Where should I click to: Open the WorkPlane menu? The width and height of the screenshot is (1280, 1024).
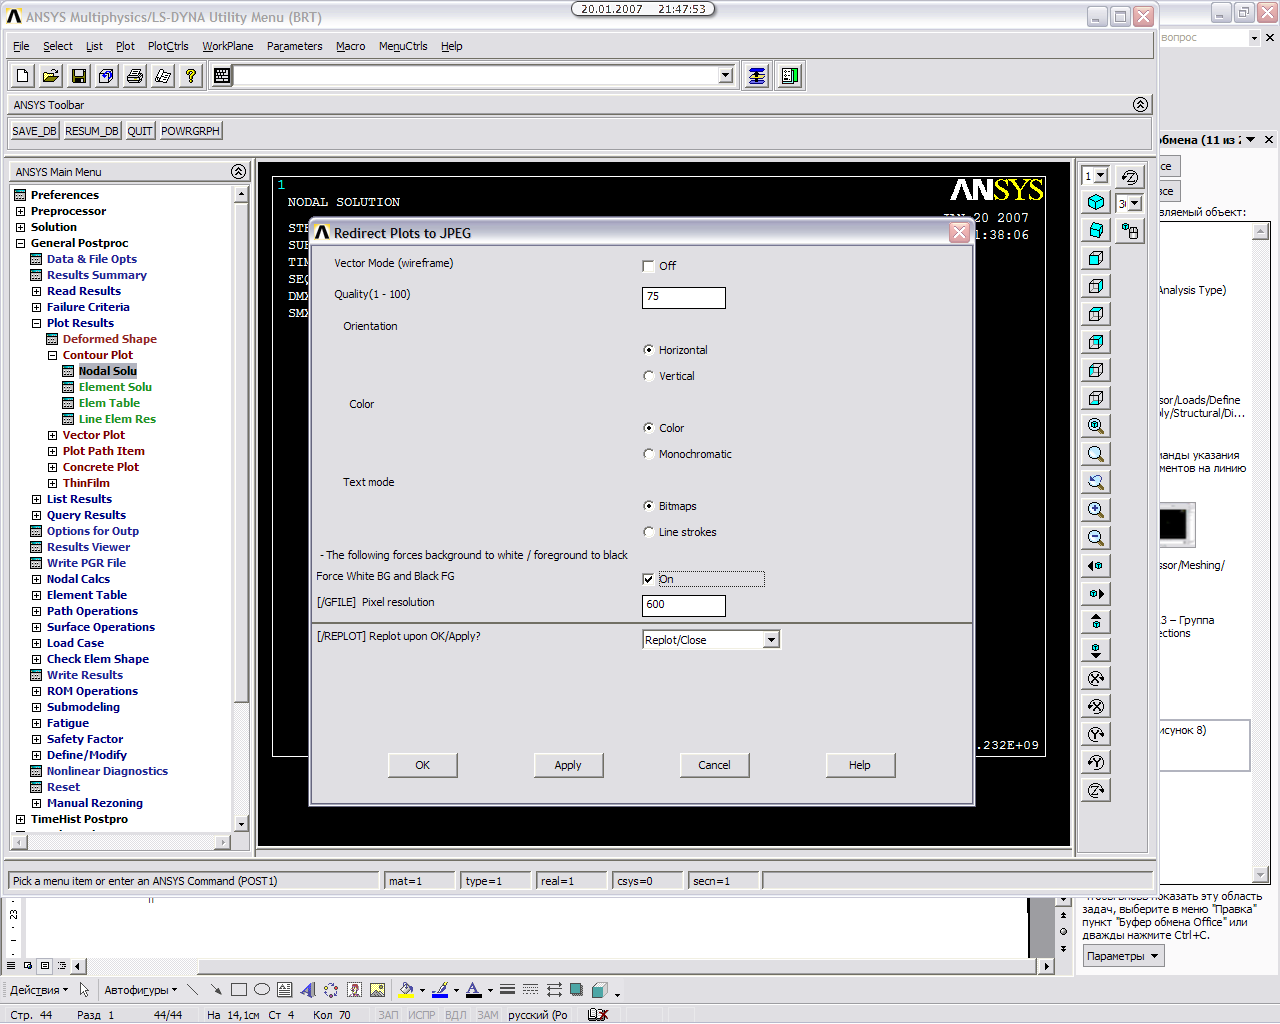228,46
